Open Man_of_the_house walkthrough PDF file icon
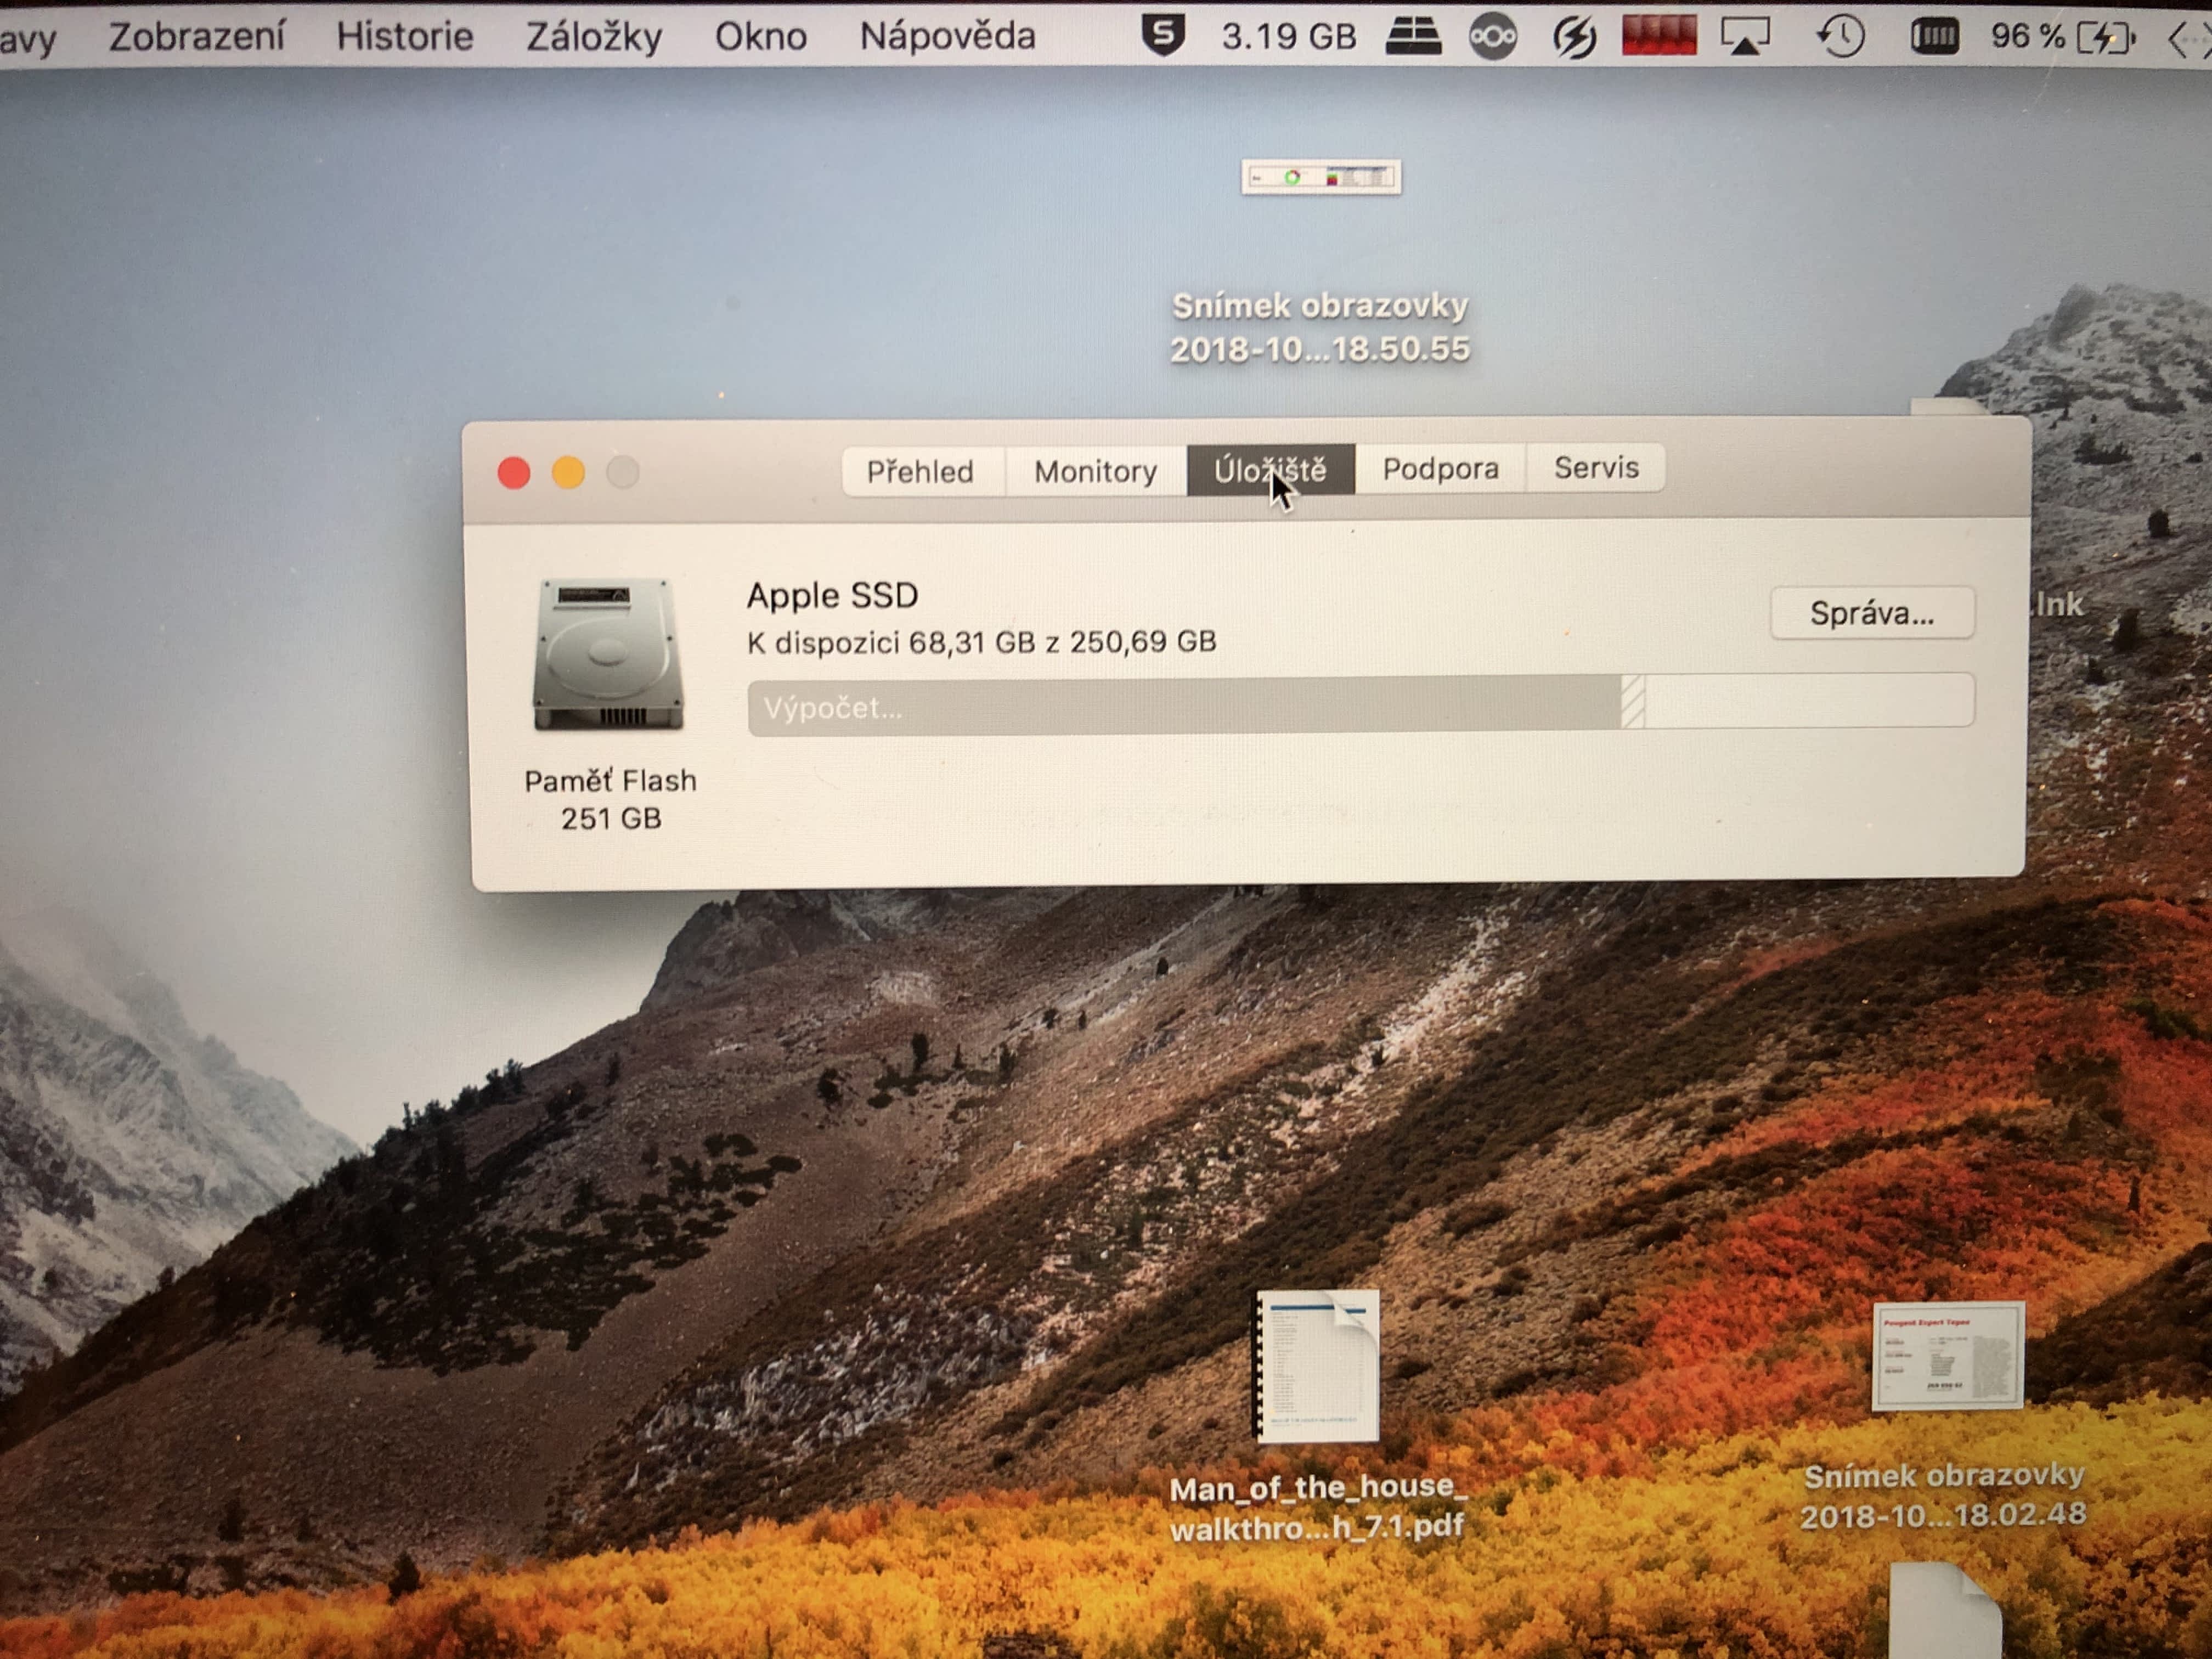 (1317, 1365)
